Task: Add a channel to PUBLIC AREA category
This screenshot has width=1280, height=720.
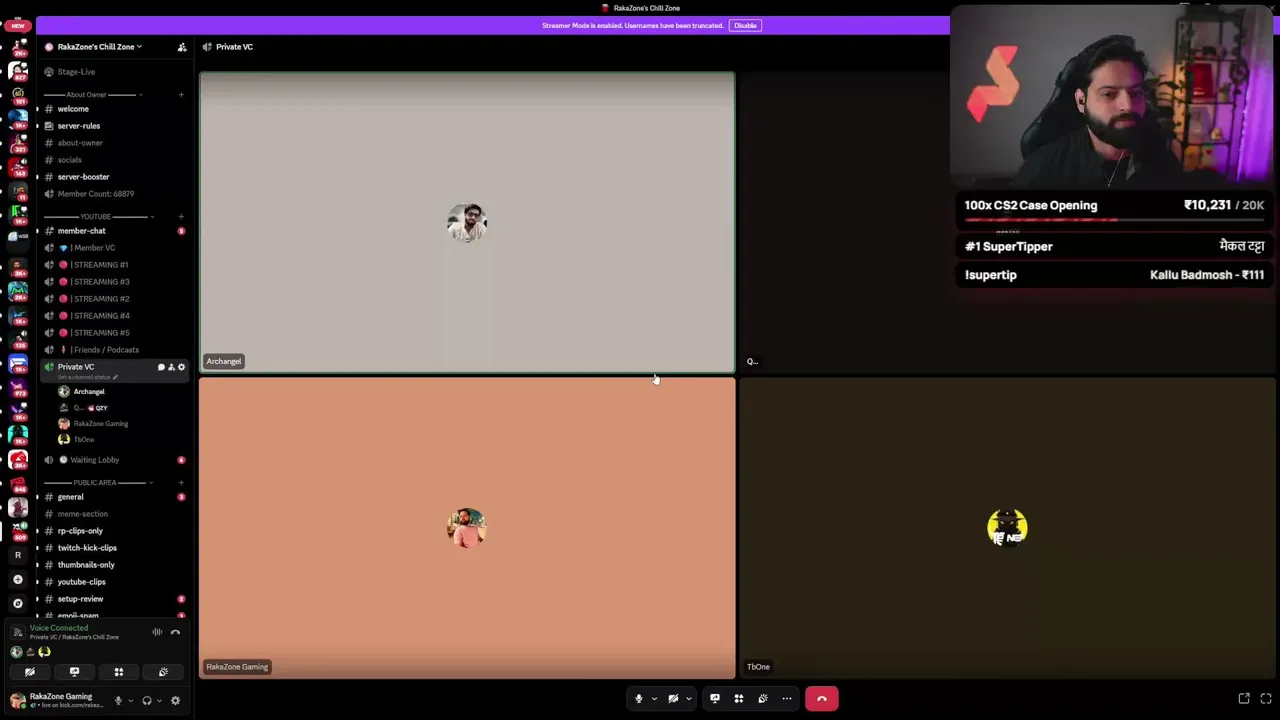Action: point(181,483)
